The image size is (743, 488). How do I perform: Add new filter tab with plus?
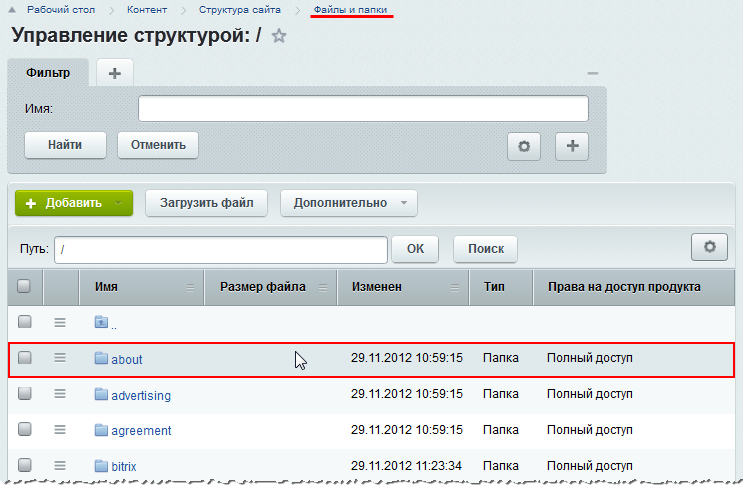[115, 73]
